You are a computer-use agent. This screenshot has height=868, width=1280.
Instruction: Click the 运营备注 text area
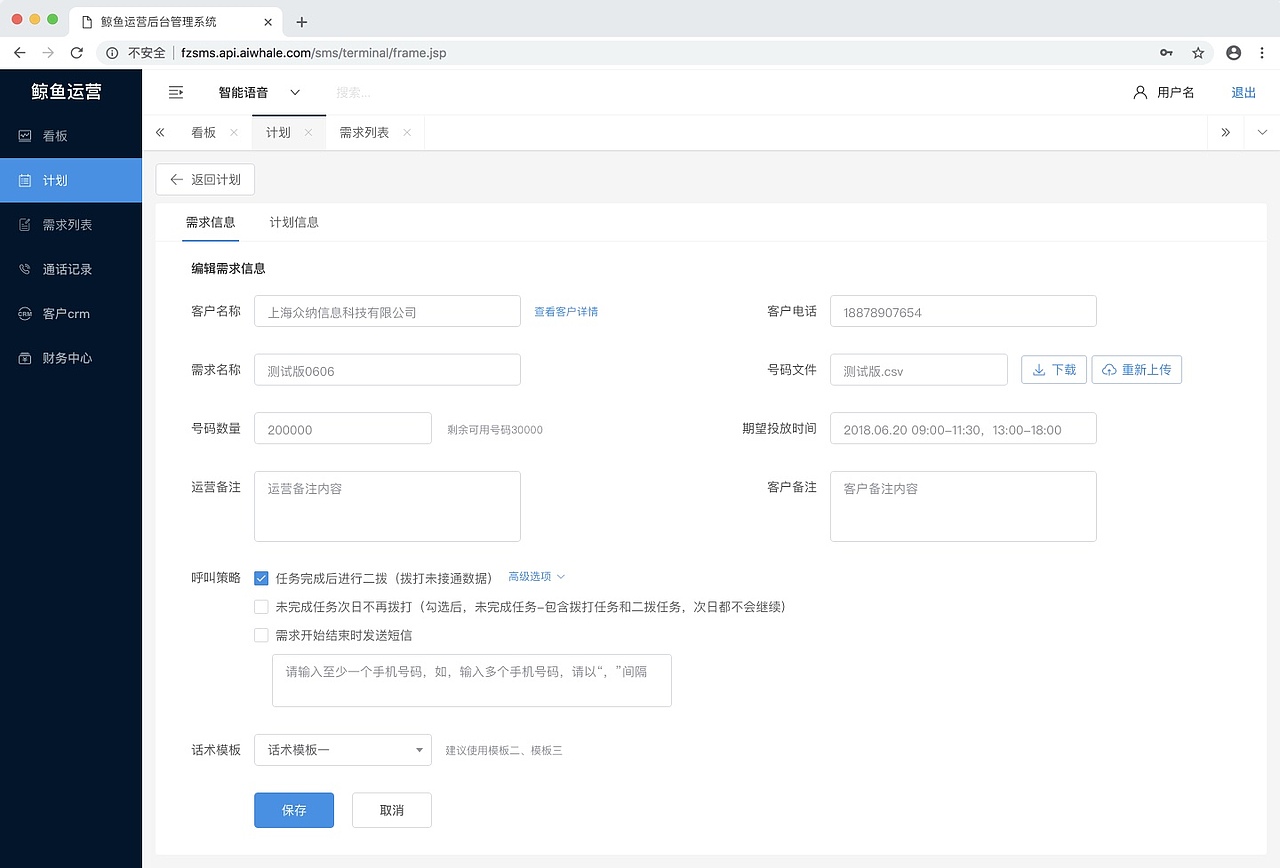coord(387,506)
